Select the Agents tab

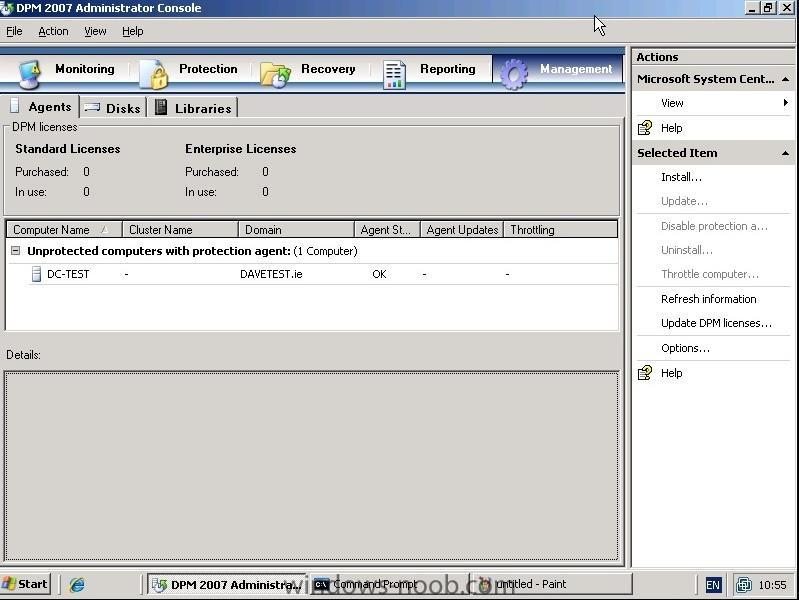point(41,107)
